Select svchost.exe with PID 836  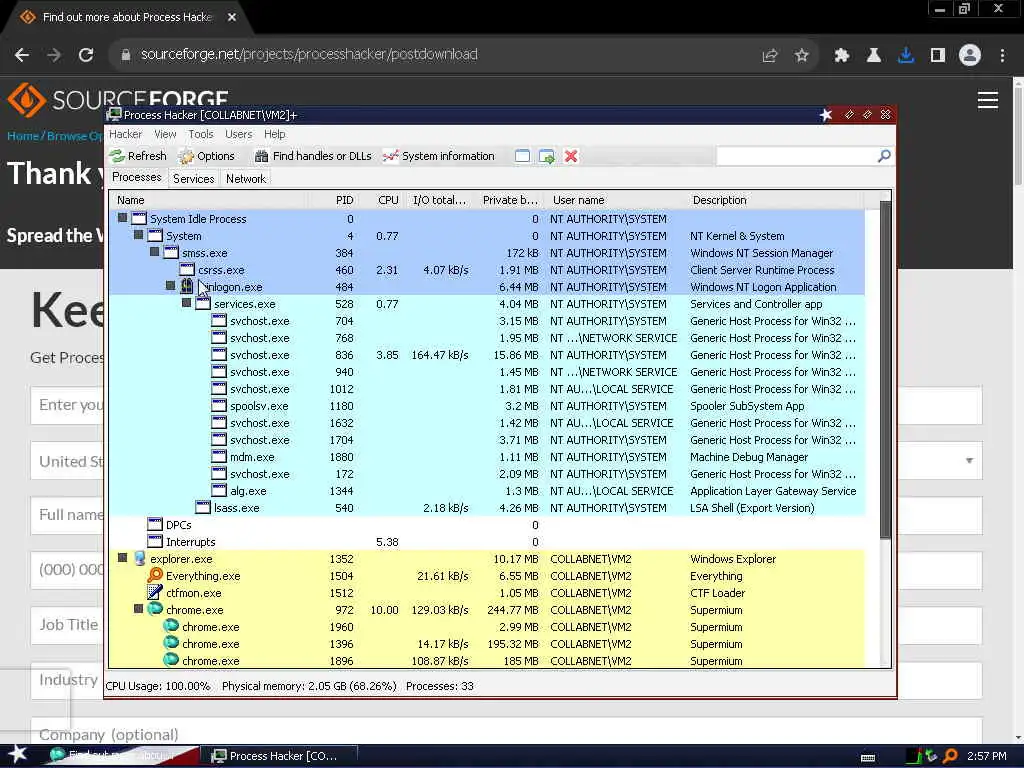(487, 355)
